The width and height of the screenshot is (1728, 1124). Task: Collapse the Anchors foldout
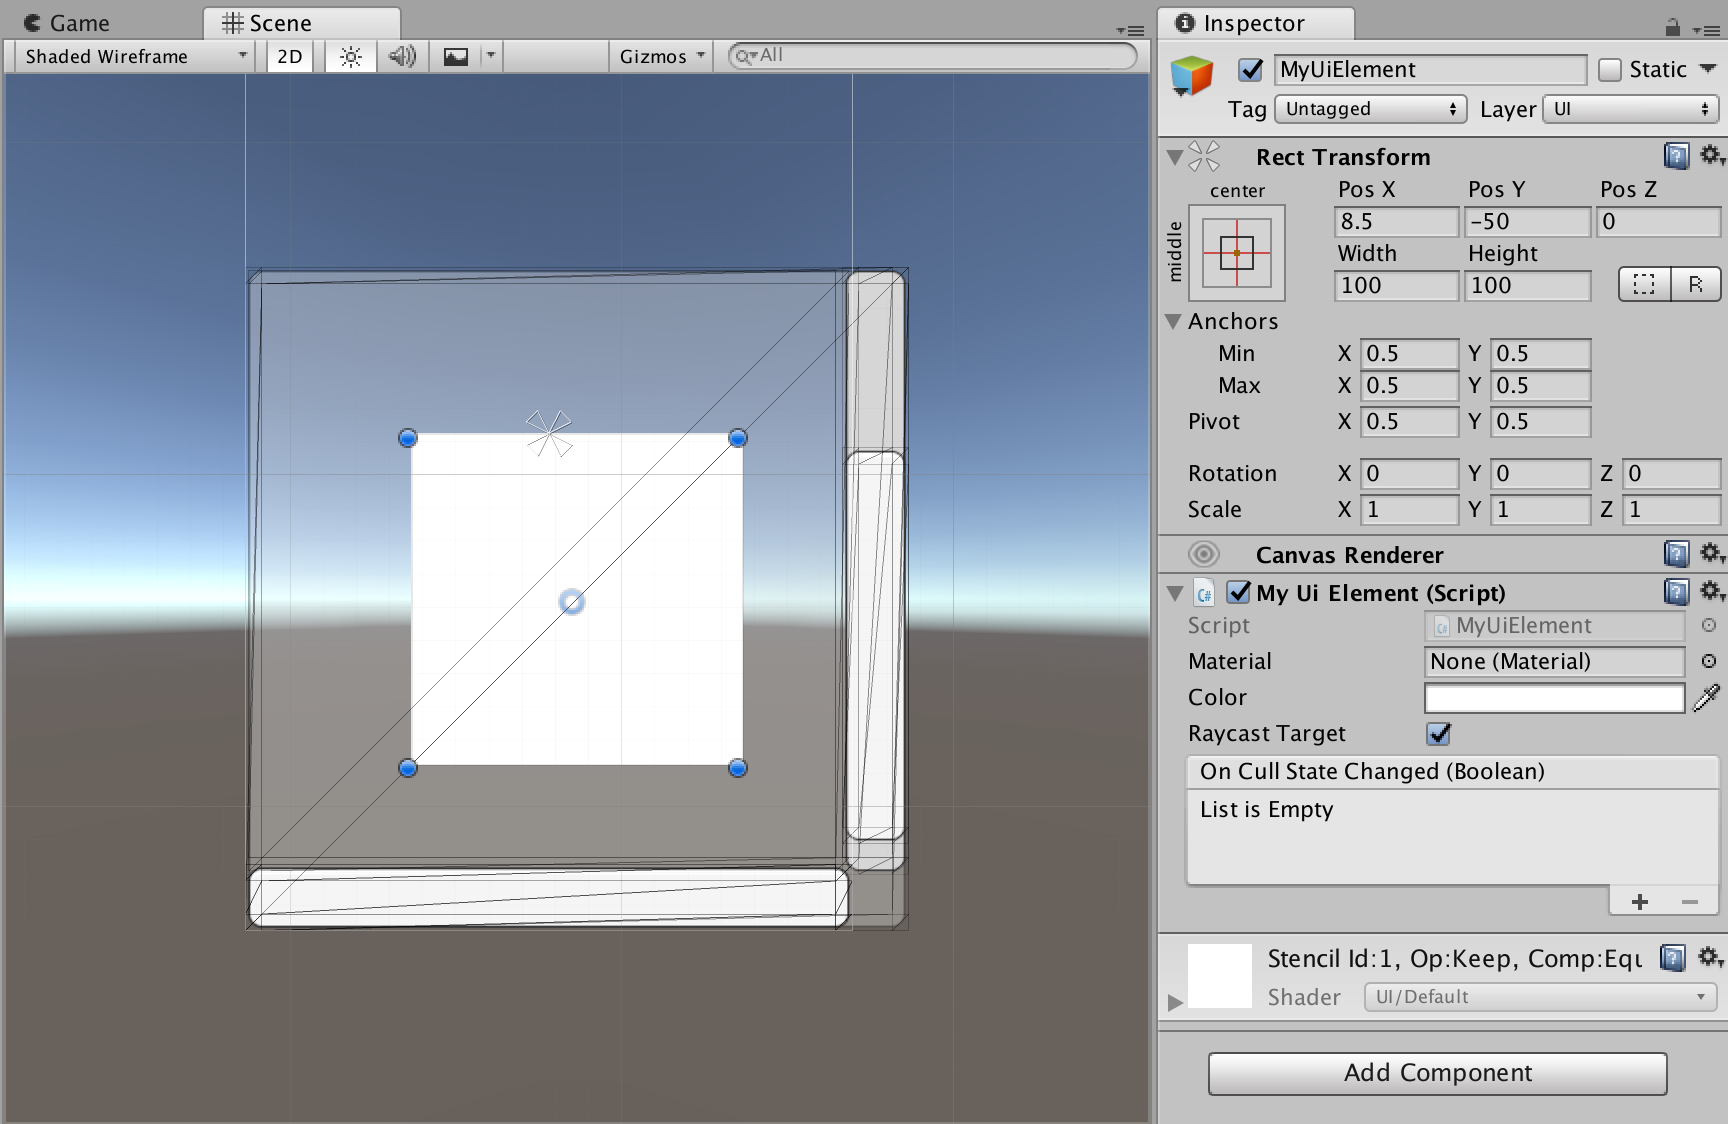[x=1174, y=321]
